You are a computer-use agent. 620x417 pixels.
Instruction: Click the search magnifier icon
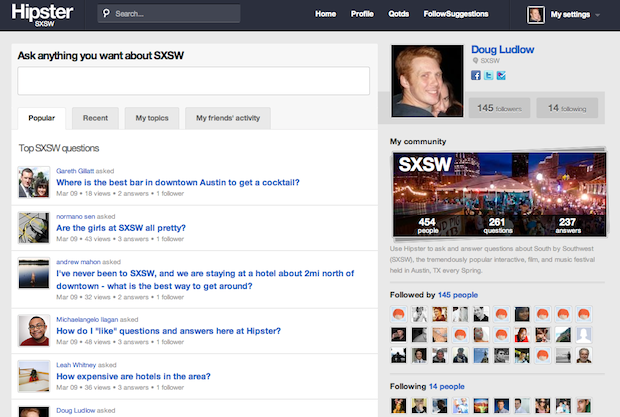click(x=108, y=15)
